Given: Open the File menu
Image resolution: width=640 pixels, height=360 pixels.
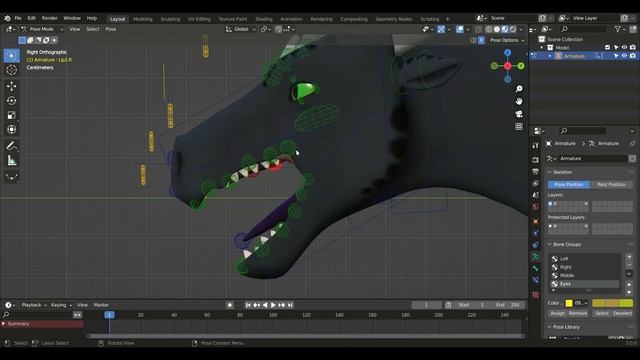Looking at the screenshot, I should (x=18, y=18).
